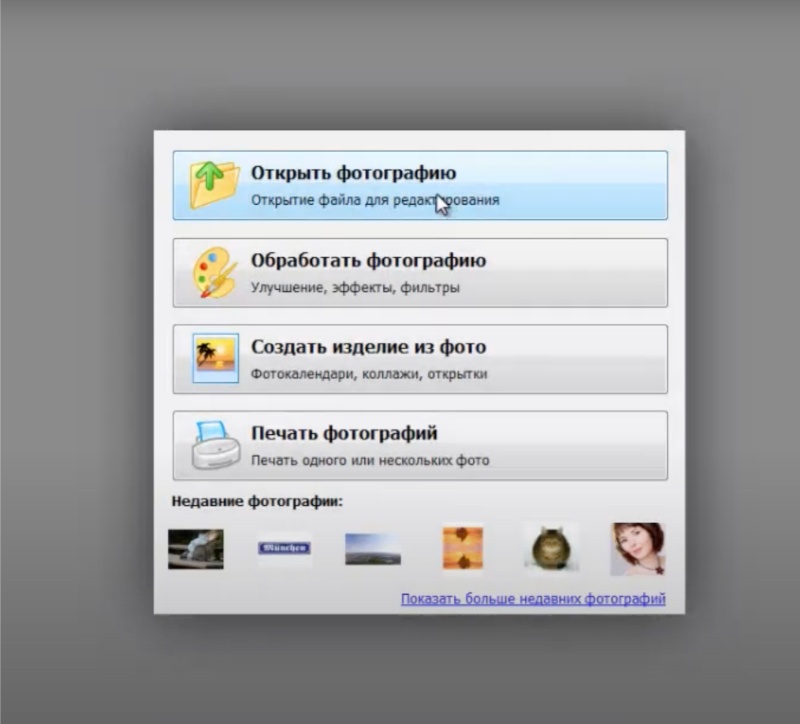The width and height of the screenshot is (800, 724).
Task: Open the Открыть фотографию button
Action: 420,185
